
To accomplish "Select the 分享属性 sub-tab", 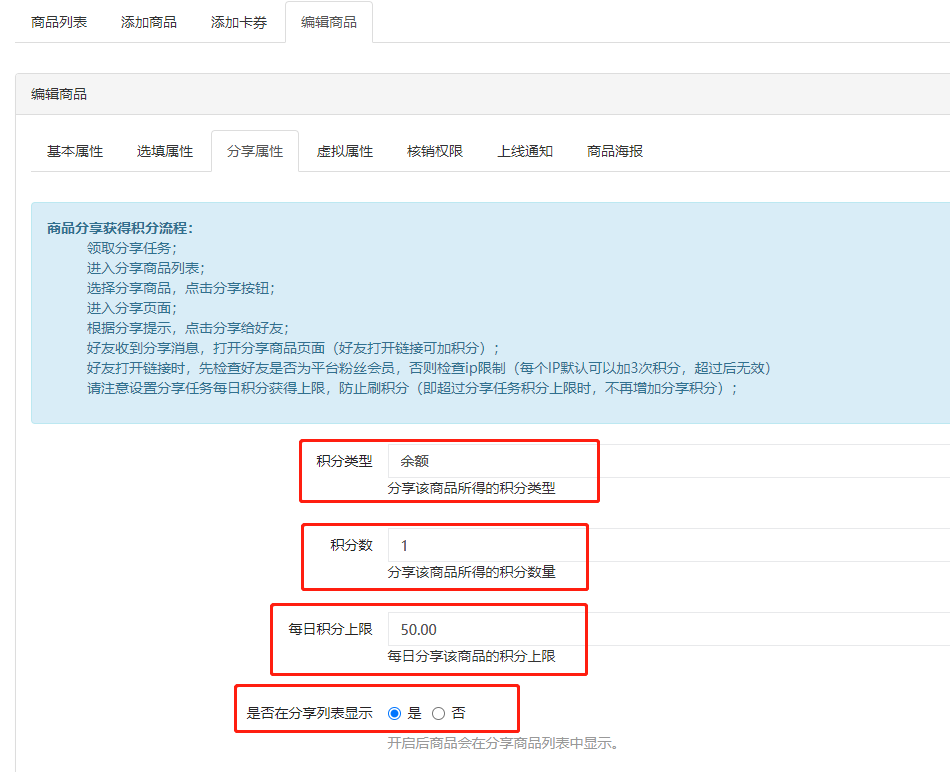I will [255, 151].
